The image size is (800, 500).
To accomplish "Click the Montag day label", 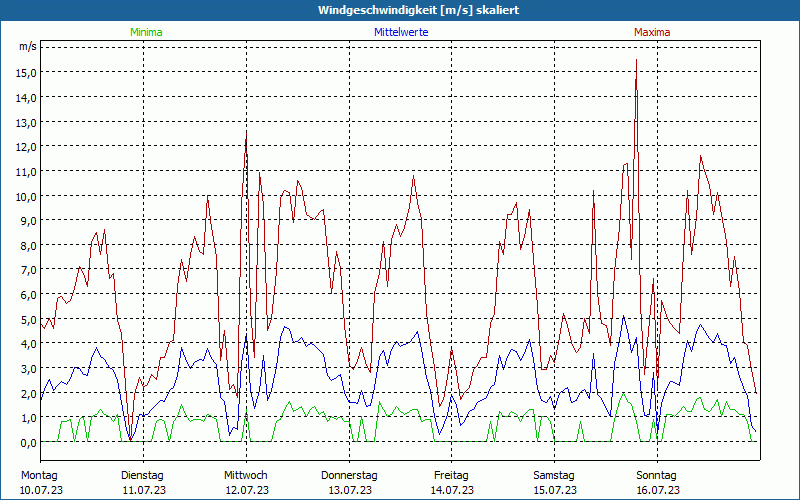I will (x=39, y=475).
